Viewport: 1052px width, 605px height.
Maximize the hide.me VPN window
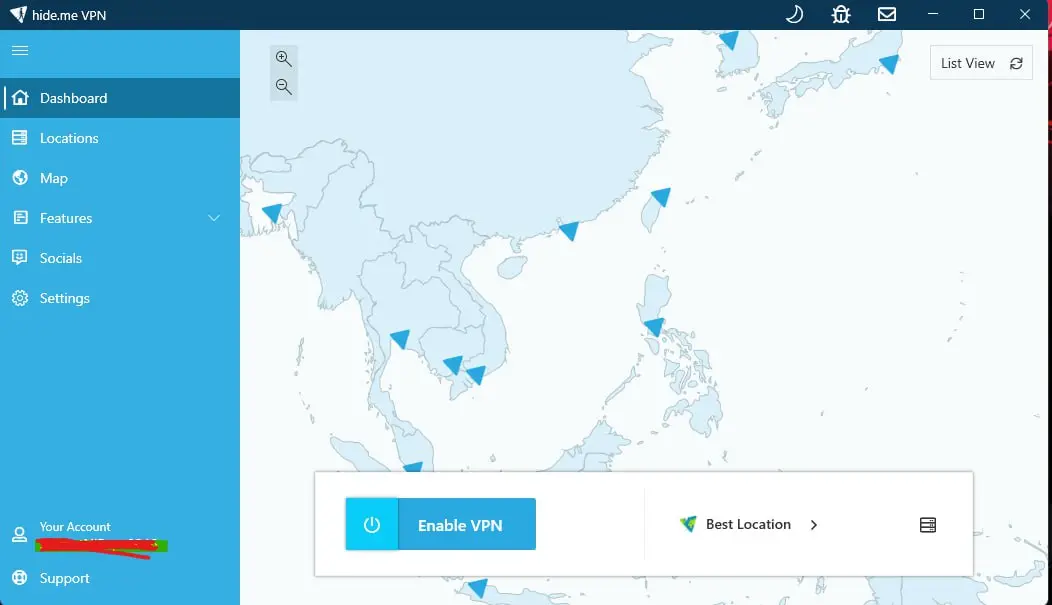(979, 14)
